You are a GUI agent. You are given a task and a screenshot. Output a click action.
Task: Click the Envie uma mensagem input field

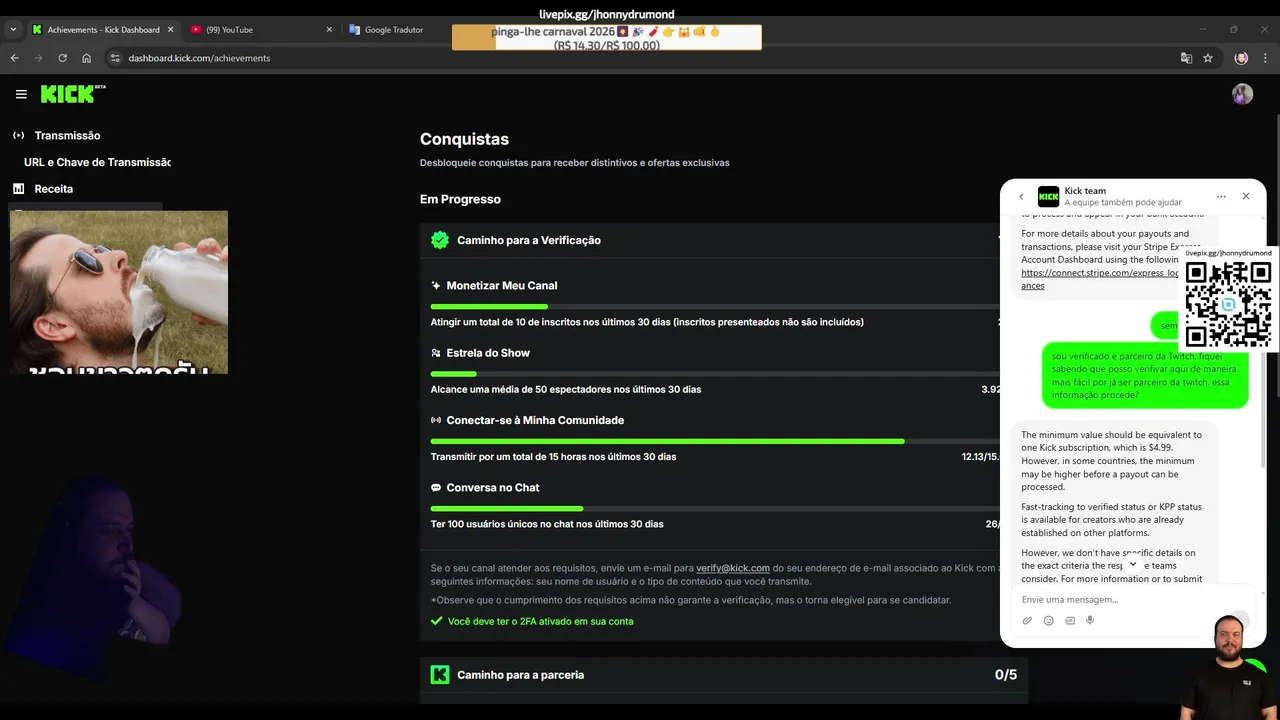[1130, 599]
